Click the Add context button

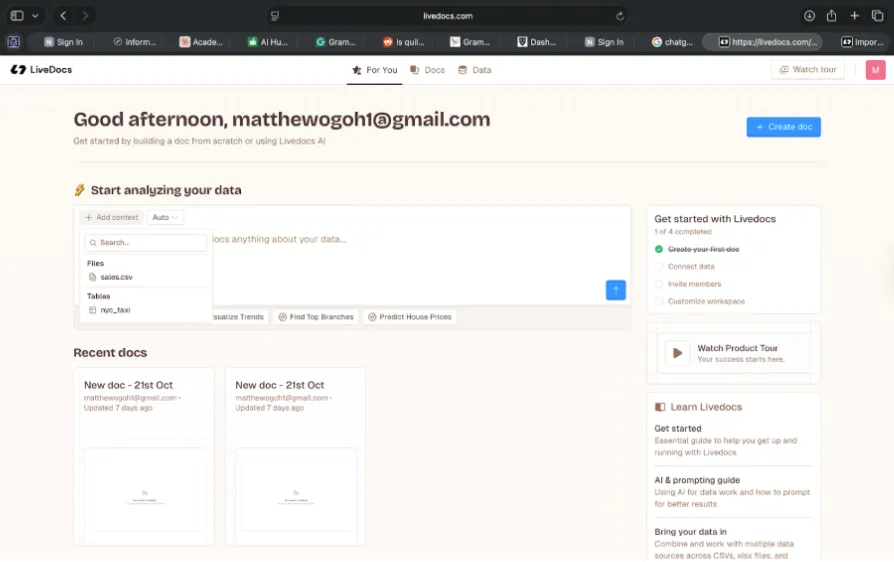[x=112, y=217]
